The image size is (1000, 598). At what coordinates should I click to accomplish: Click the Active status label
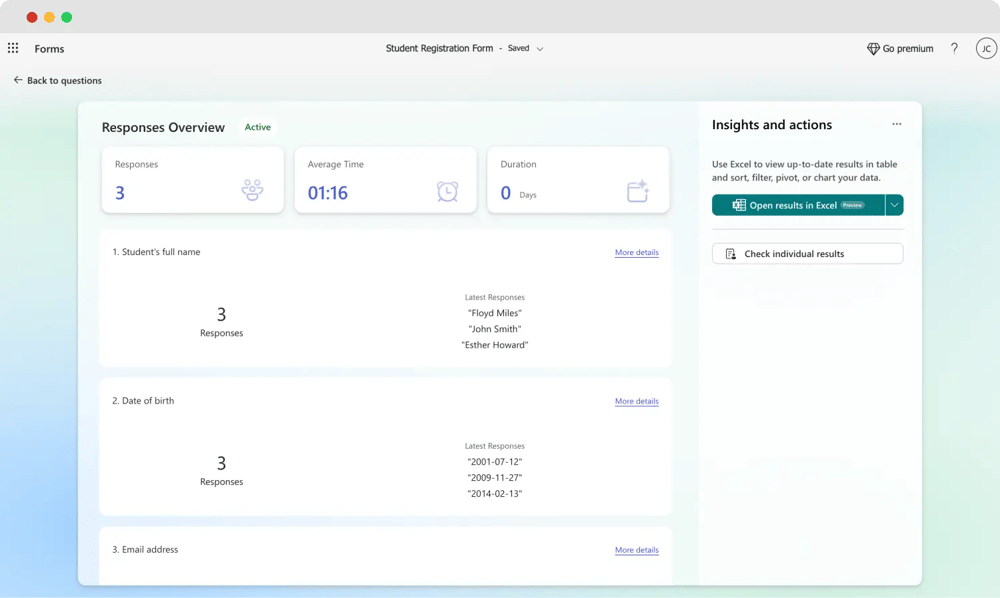click(x=258, y=128)
